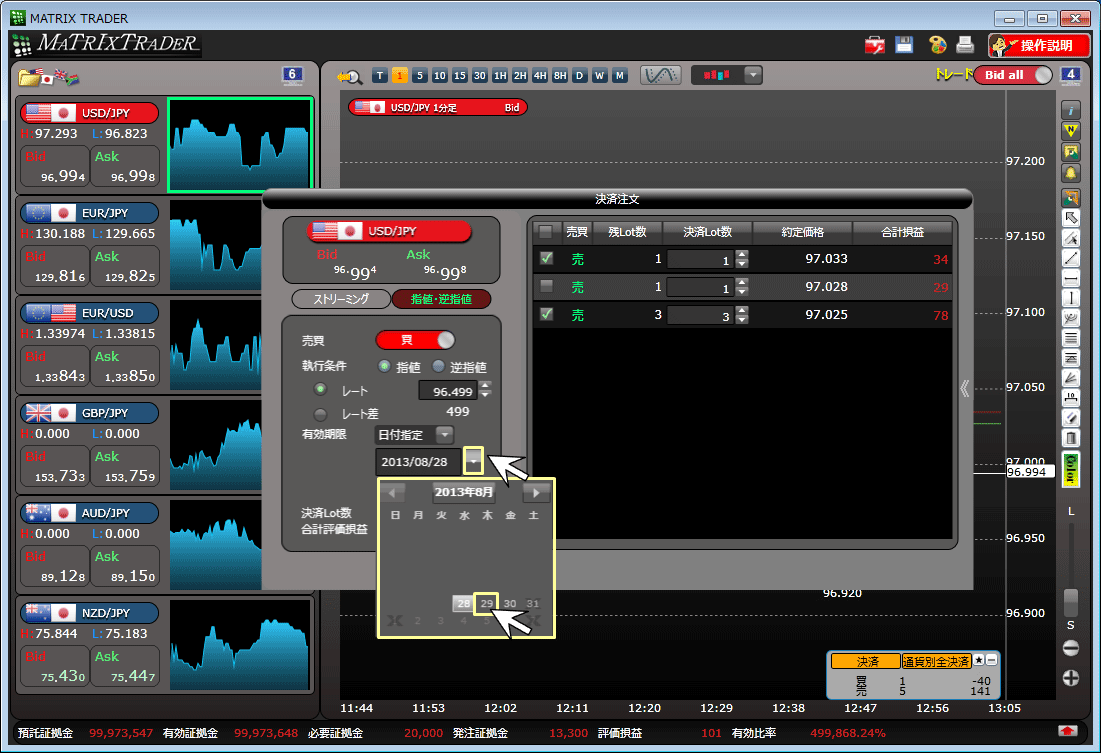Viewport: 1101px width, 753px height.
Task: Open the red toolbox settings icon
Action: click(x=875, y=45)
